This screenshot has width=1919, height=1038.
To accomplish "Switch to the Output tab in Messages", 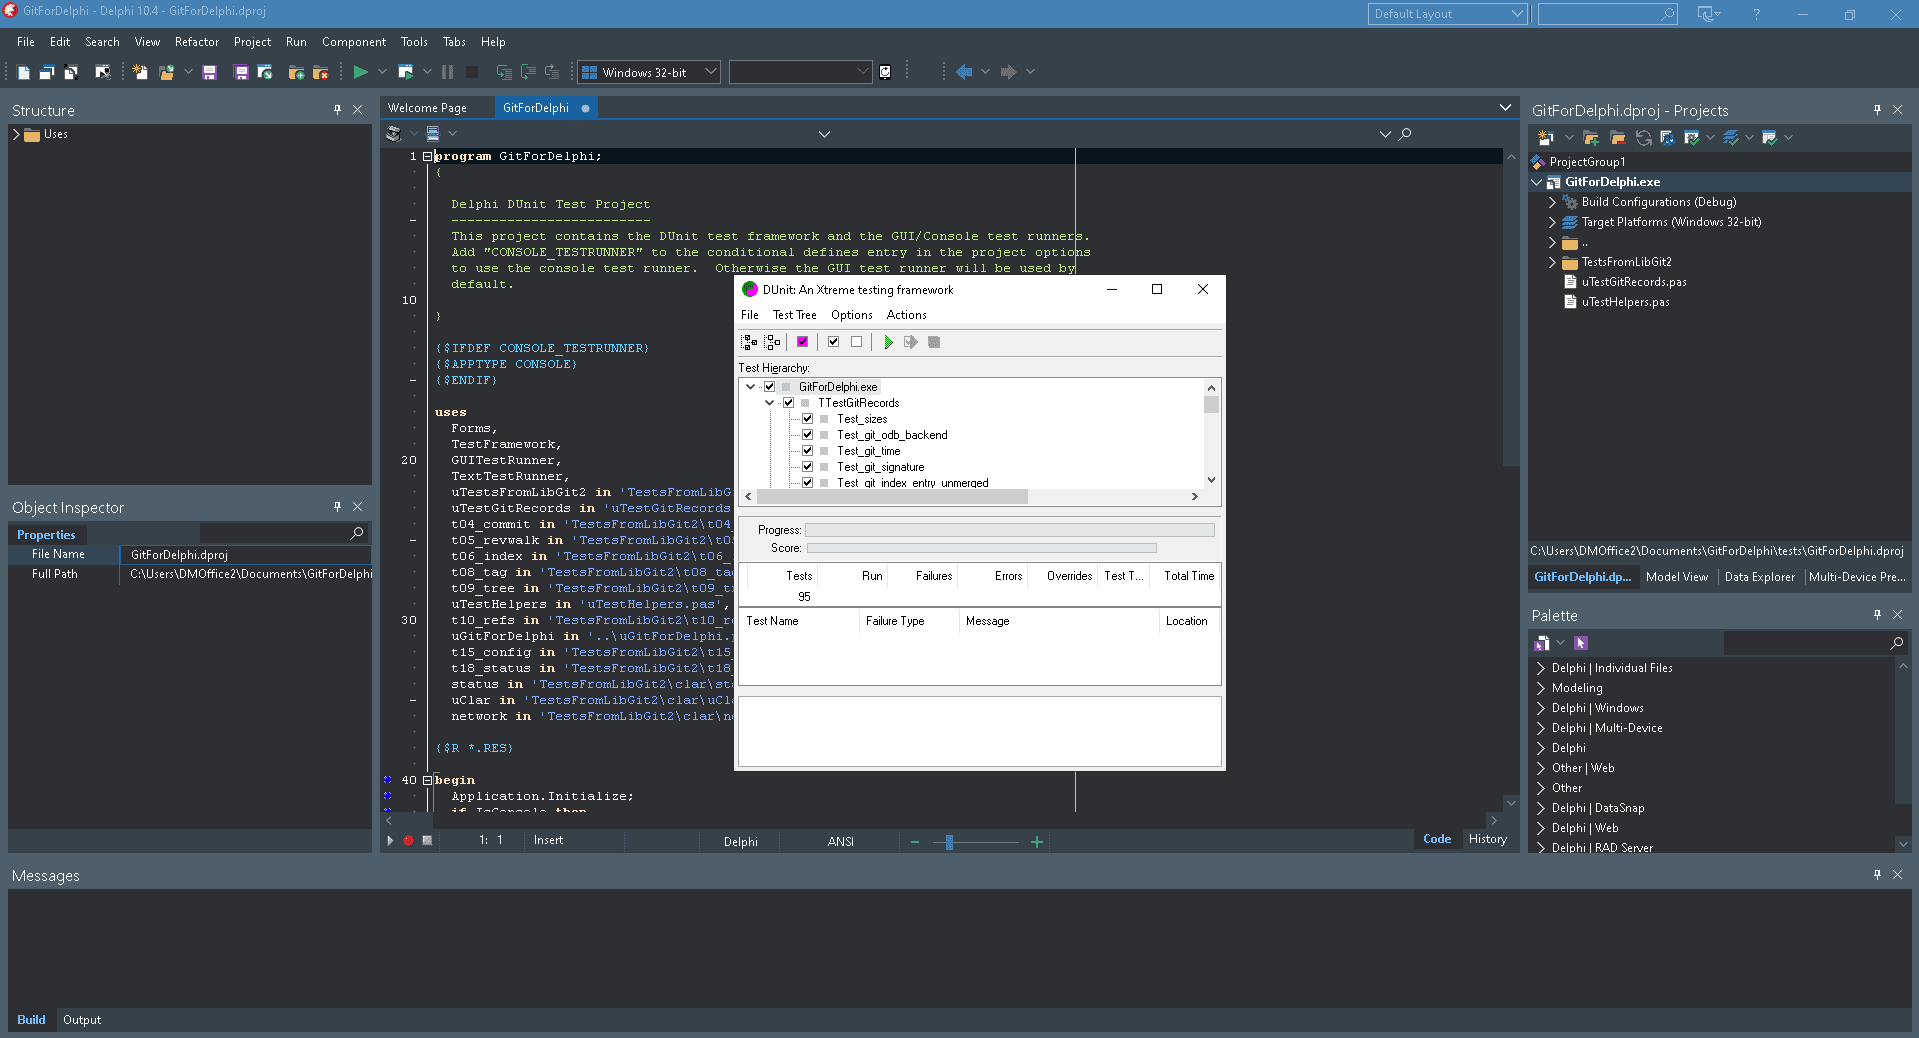I will point(82,1020).
